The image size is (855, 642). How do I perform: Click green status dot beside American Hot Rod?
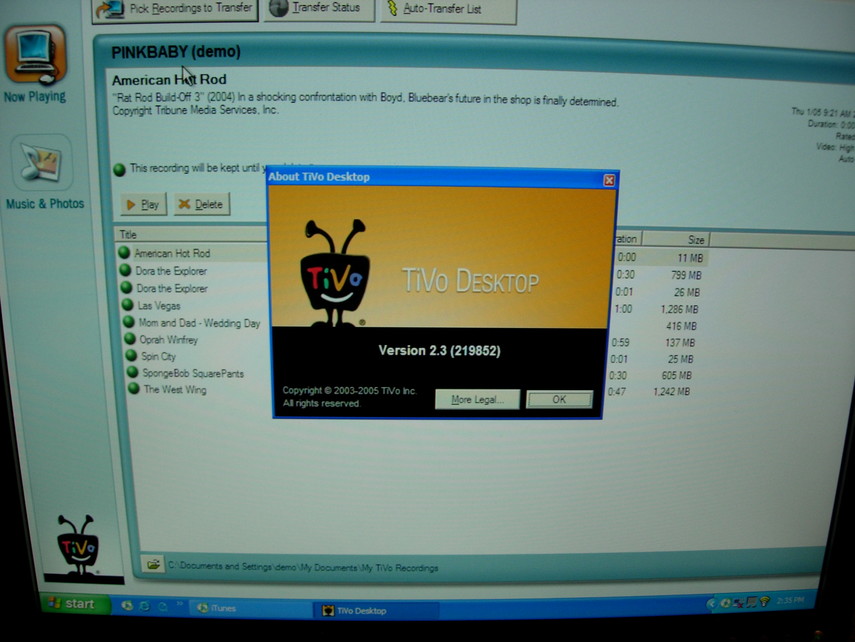(x=124, y=252)
